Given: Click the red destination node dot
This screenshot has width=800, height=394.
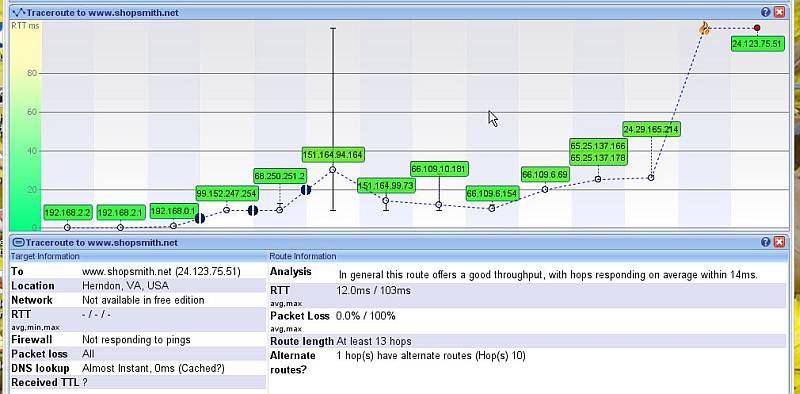Looking at the screenshot, I should tap(757, 28).
